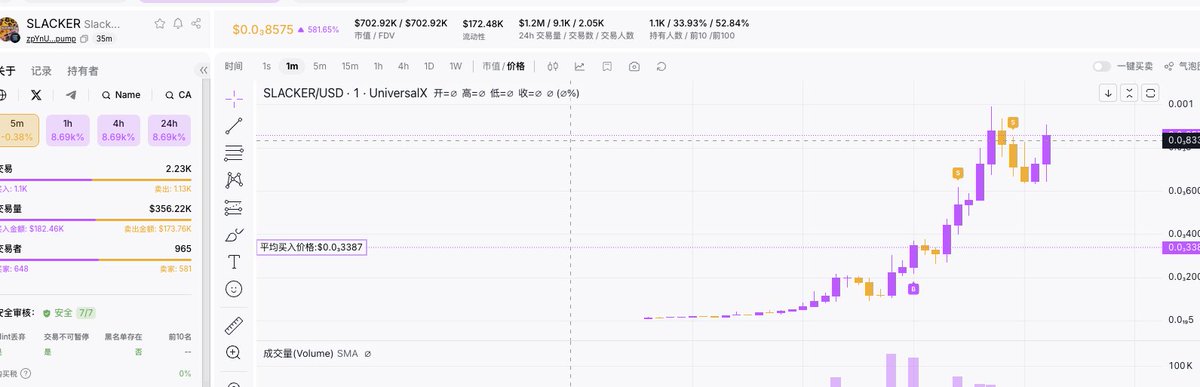The width and height of the screenshot is (1200, 387).
Task: Open the bell price alert icon
Action: point(178,22)
